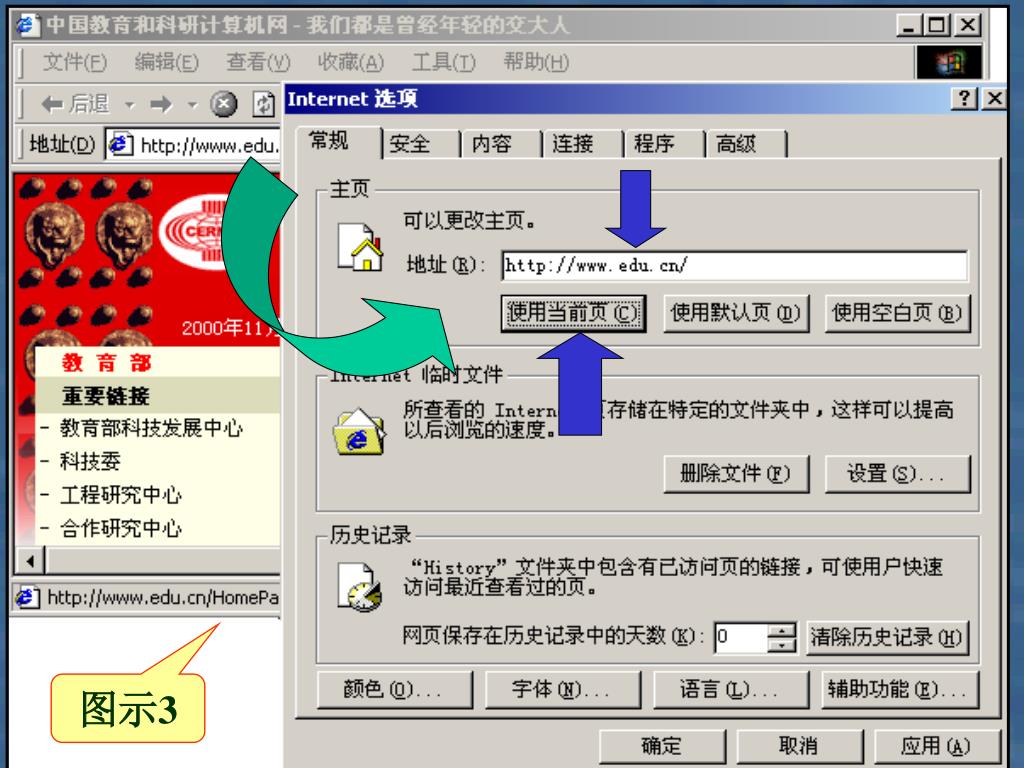The width and height of the screenshot is (1024, 768).
Task: Maximize the browser window
Action: tap(937, 25)
